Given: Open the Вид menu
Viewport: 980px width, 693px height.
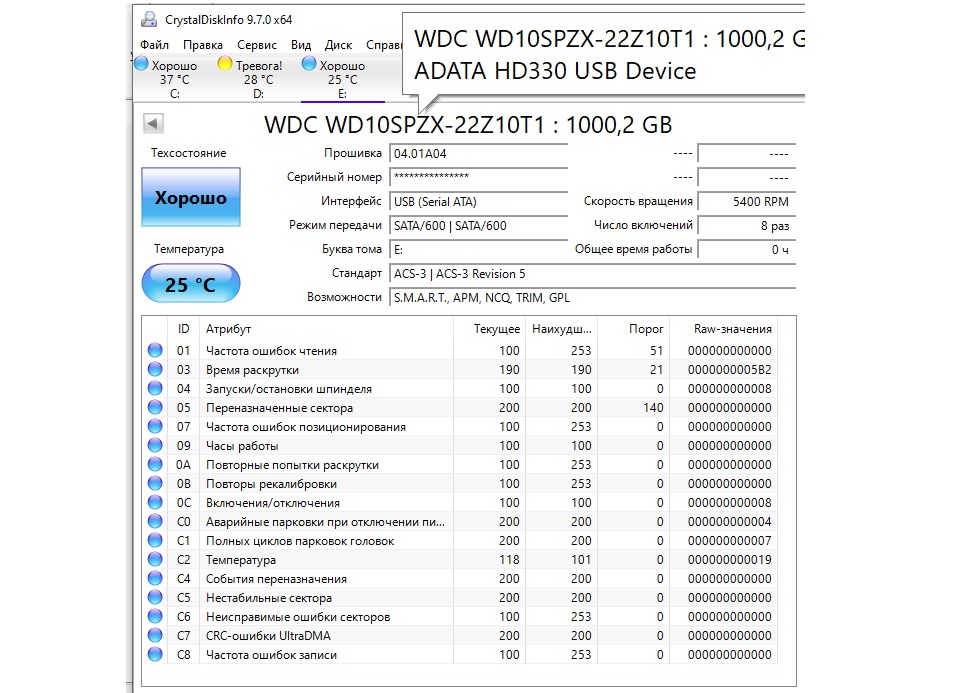Looking at the screenshot, I should click(301, 45).
